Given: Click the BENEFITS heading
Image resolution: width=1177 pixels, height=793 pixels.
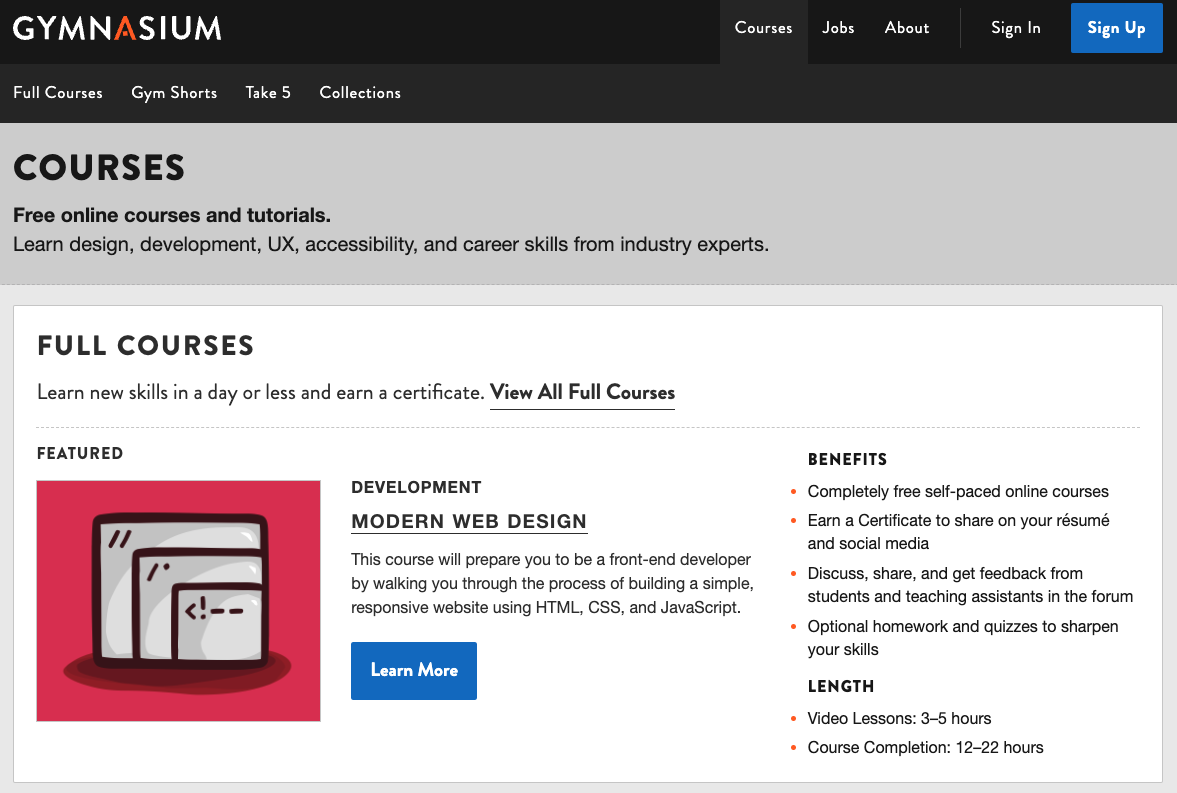Looking at the screenshot, I should pyautogui.click(x=847, y=460).
